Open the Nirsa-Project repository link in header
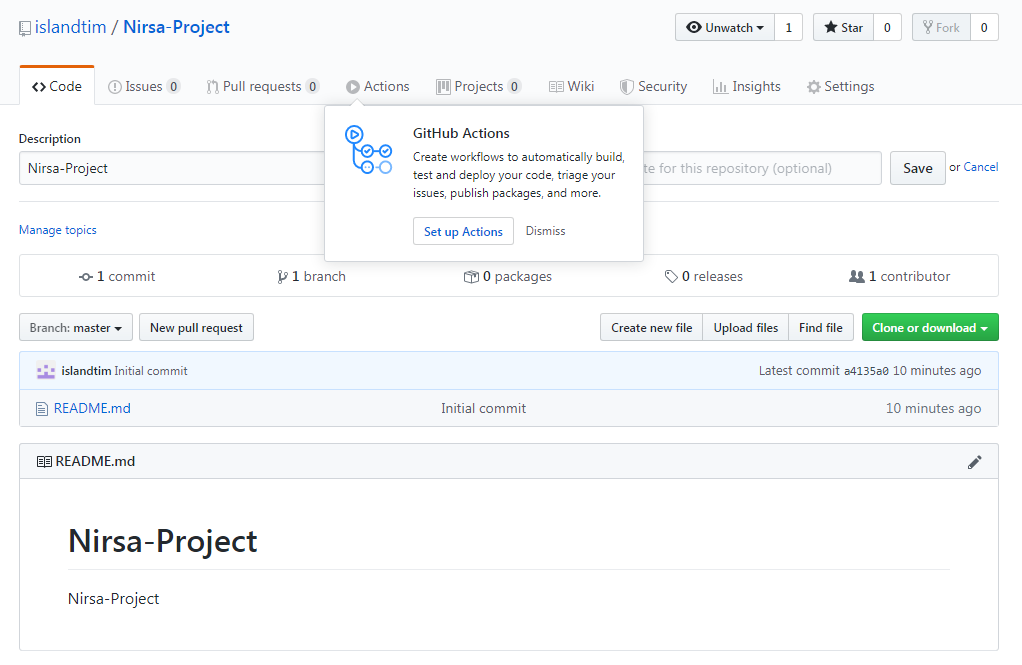1022x665 pixels. (176, 27)
